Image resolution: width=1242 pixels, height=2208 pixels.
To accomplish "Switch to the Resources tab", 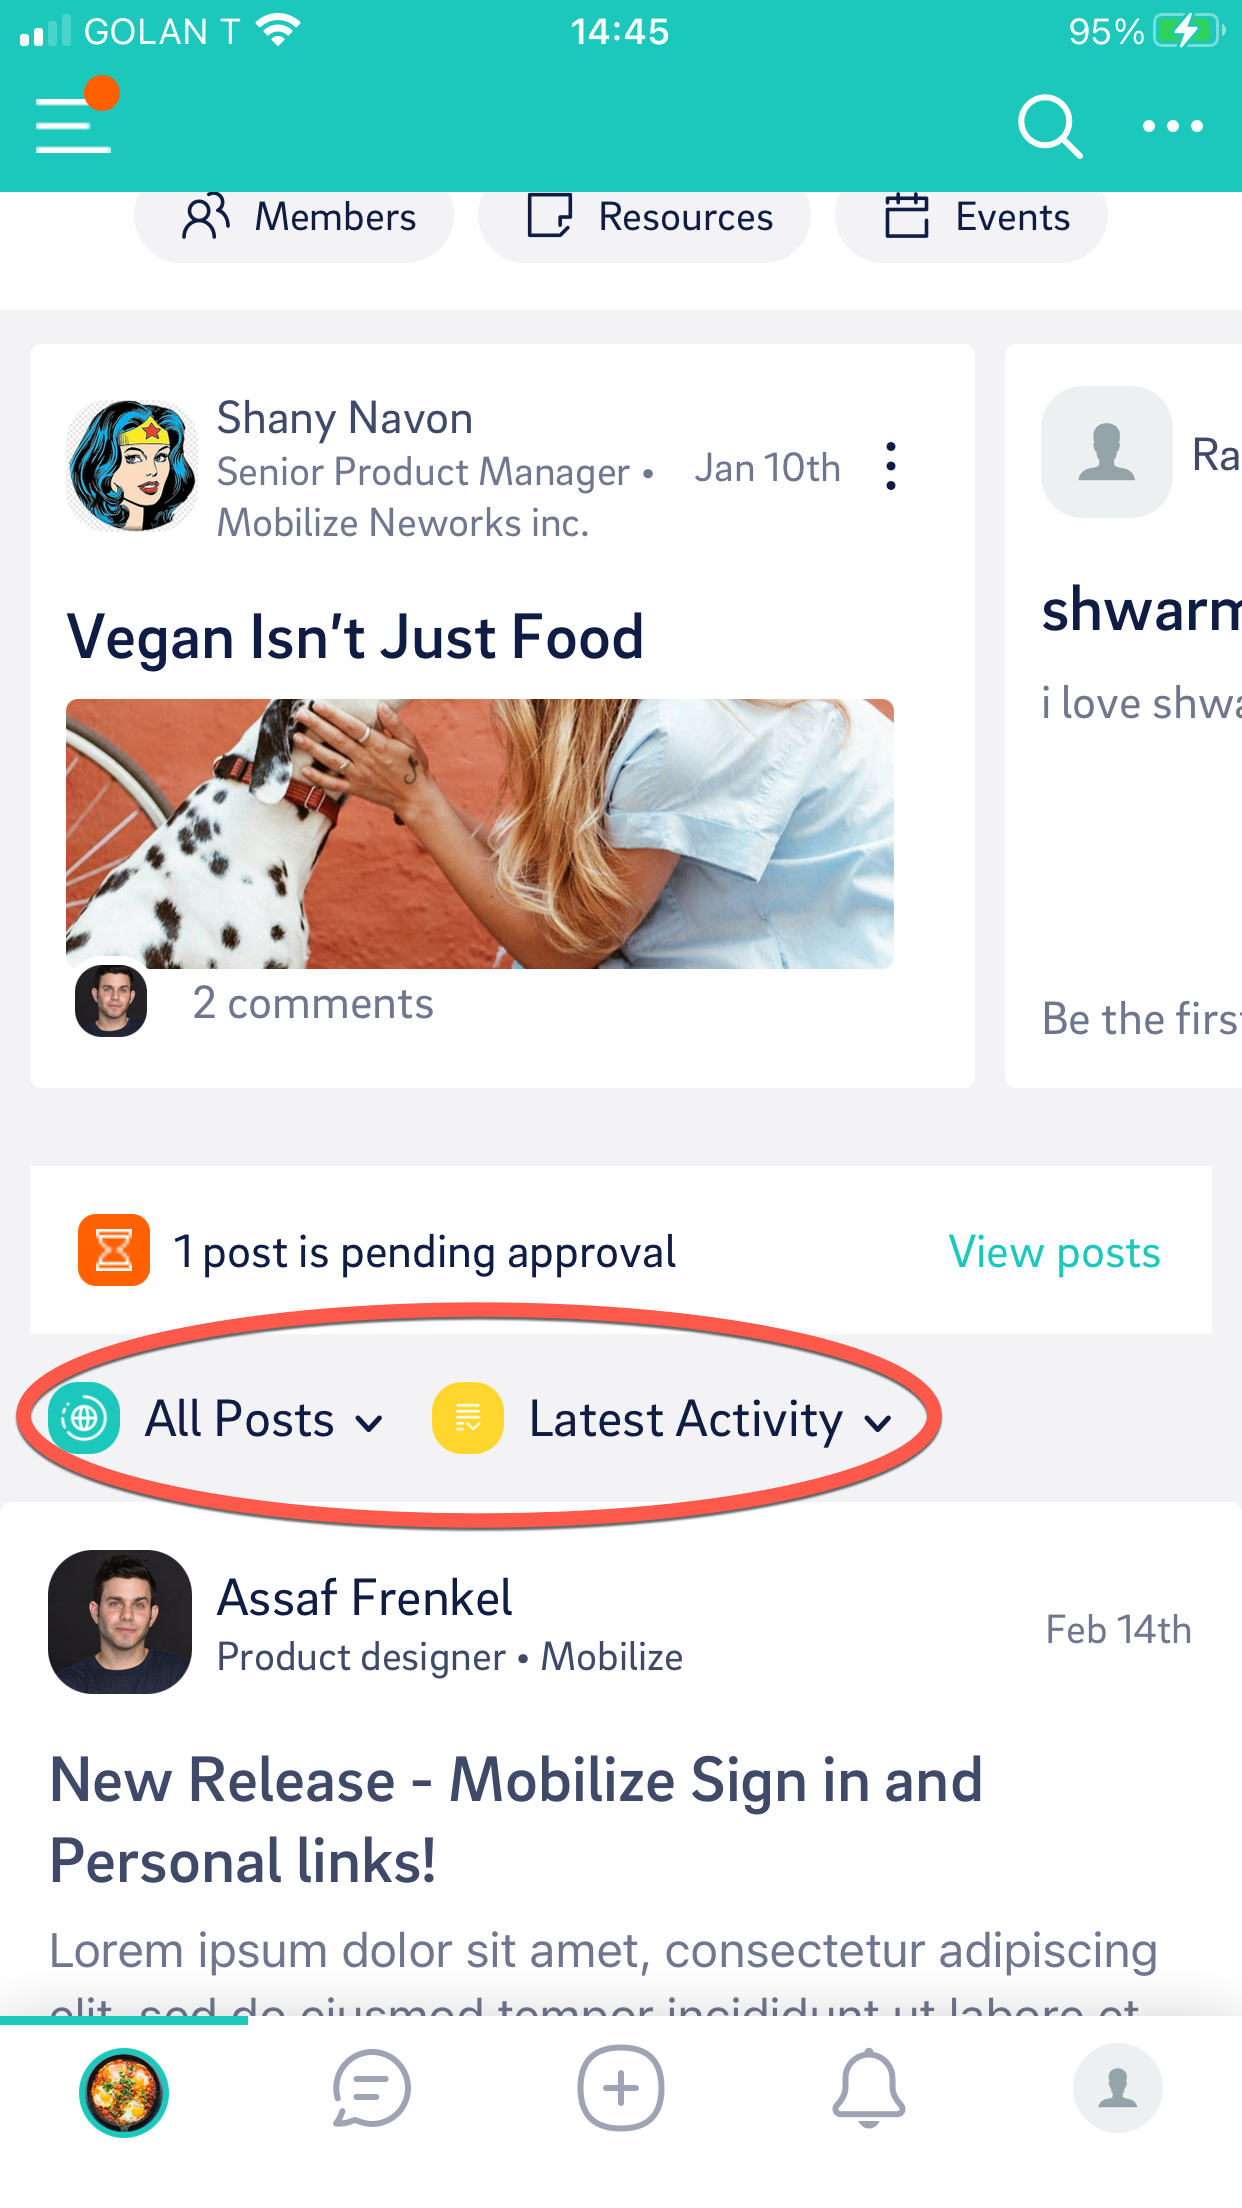I will point(644,218).
